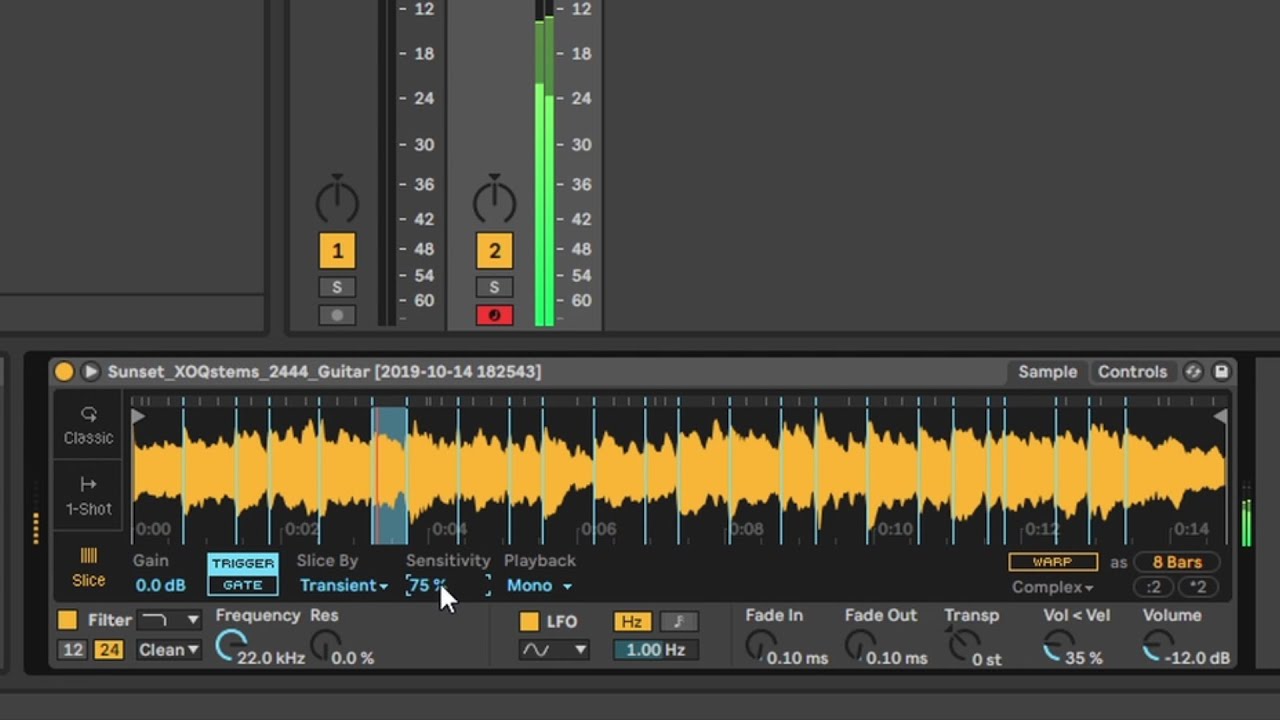Click the Volume knob showing -12.0 dB
This screenshot has width=1280, height=720.
click(1158, 647)
